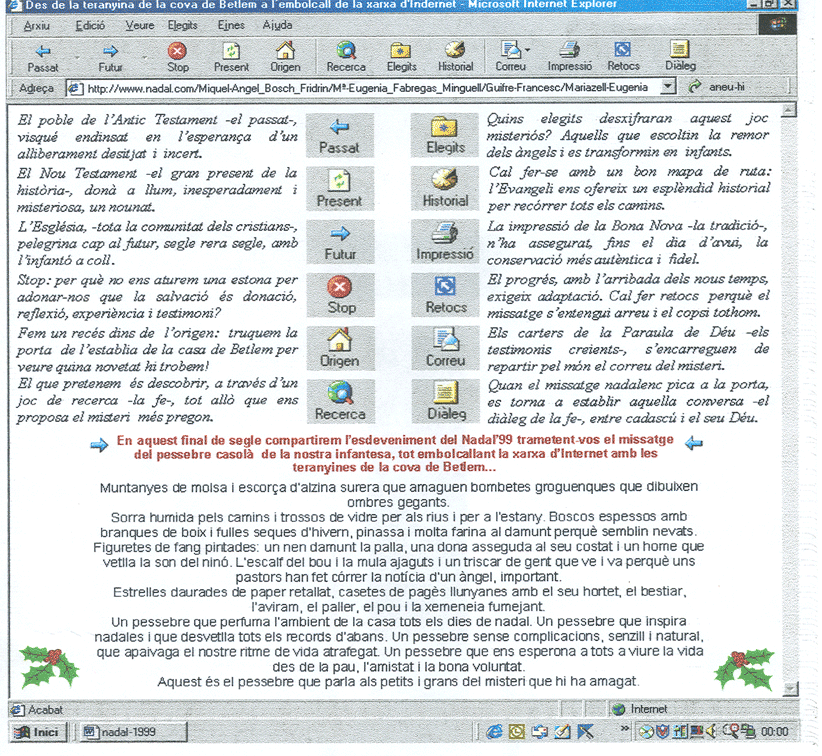Viewport: 822px width, 756px height.
Task: Open dropdown arrow beside Futur button
Action: click(x=144, y=58)
